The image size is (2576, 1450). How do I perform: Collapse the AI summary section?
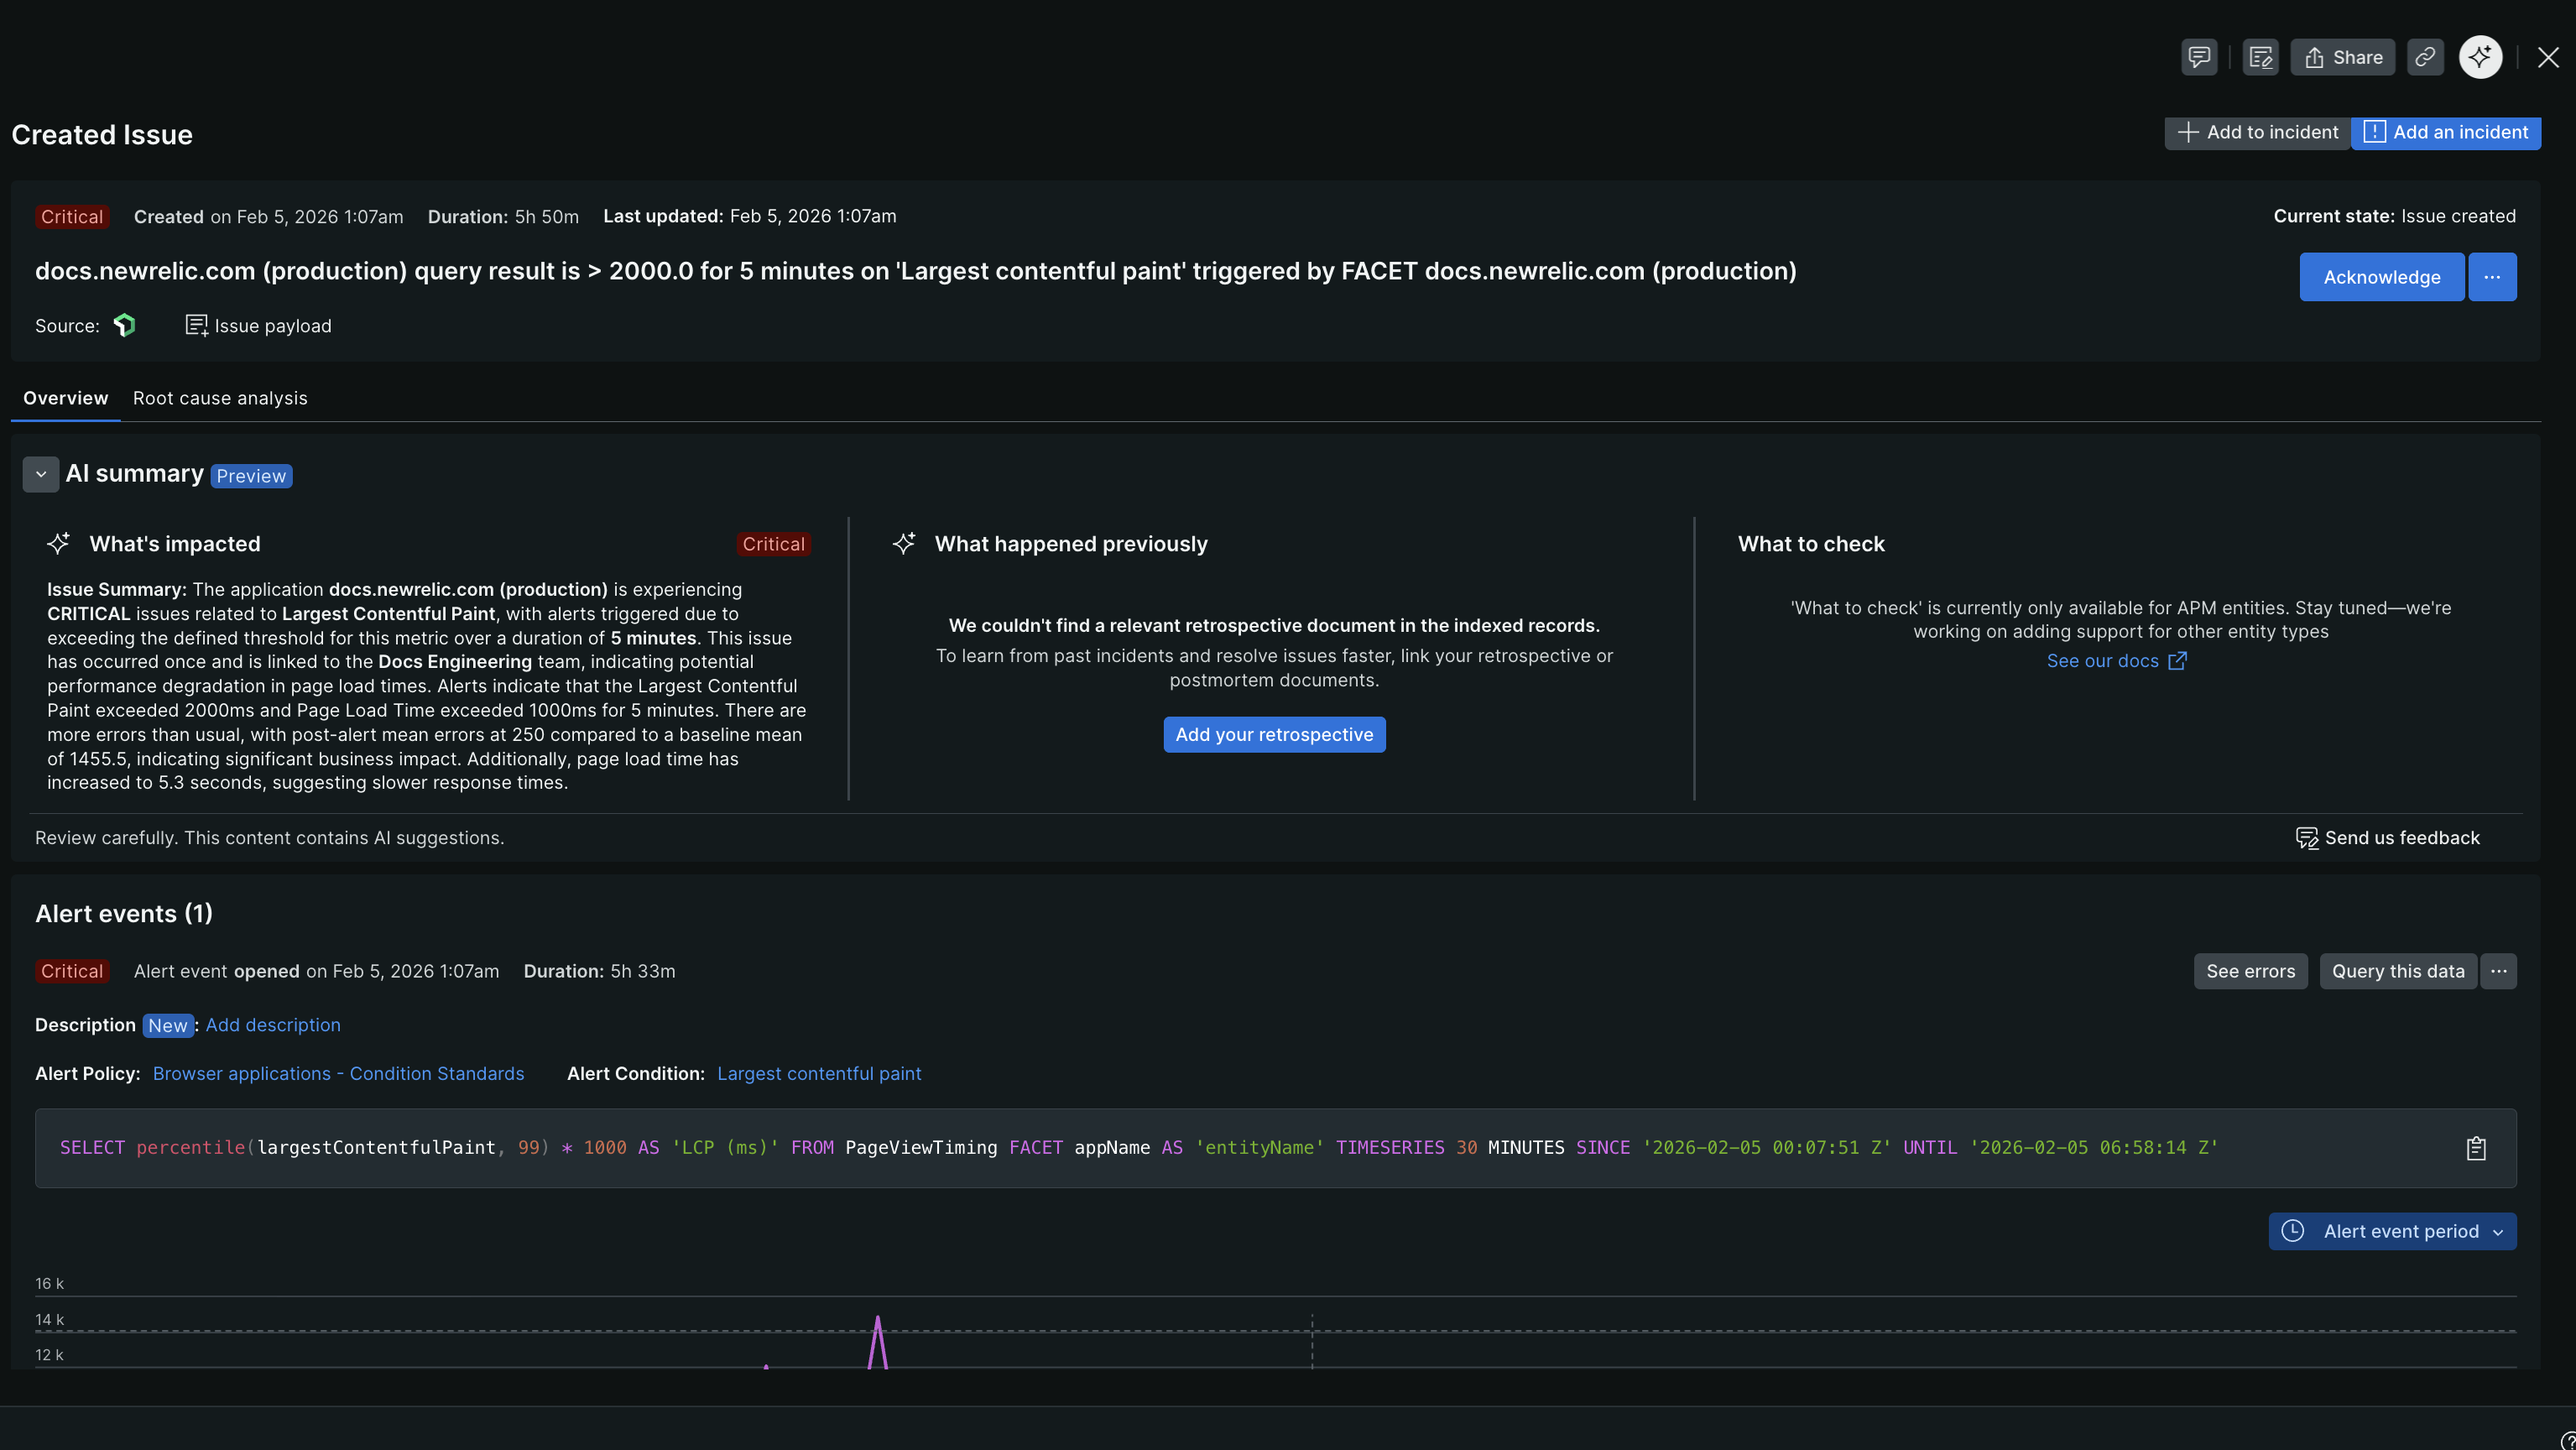41,474
